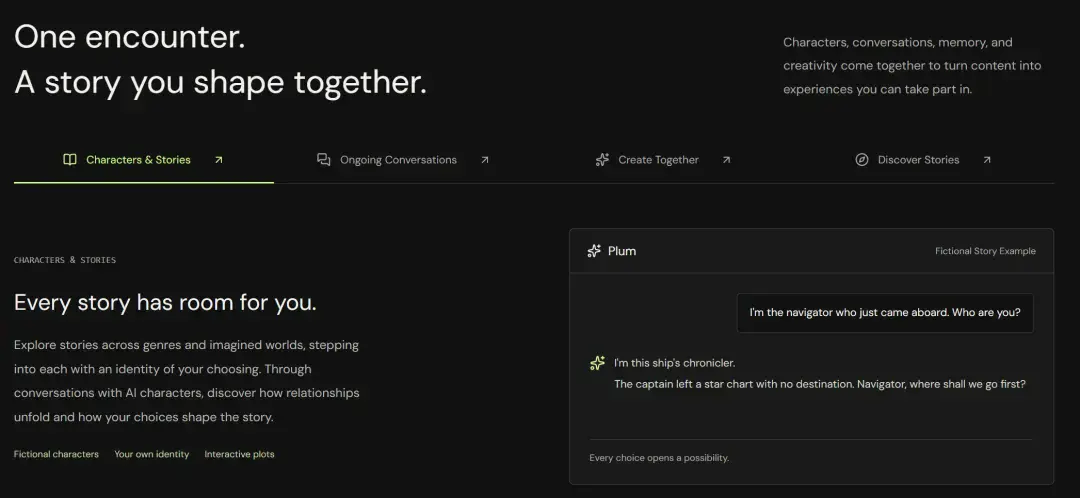Click the arrow icon after Discover Stories
Image resolution: width=1080 pixels, height=498 pixels.
pos(986,160)
